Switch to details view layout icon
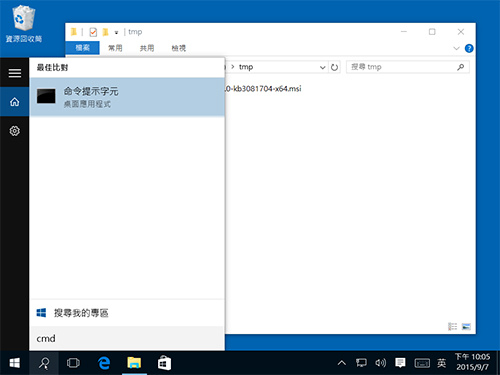Viewport: 500px width, 375px height. click(452, 326)
